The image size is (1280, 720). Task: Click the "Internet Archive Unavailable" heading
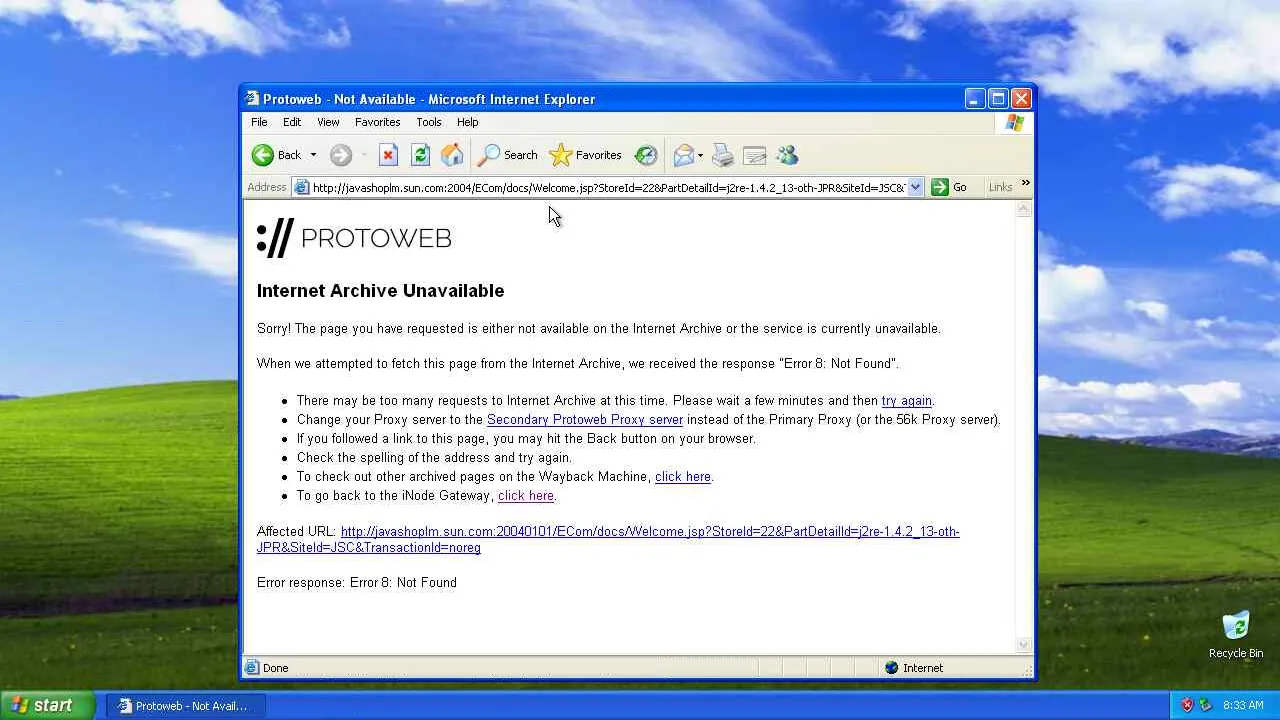click(380, 291)
